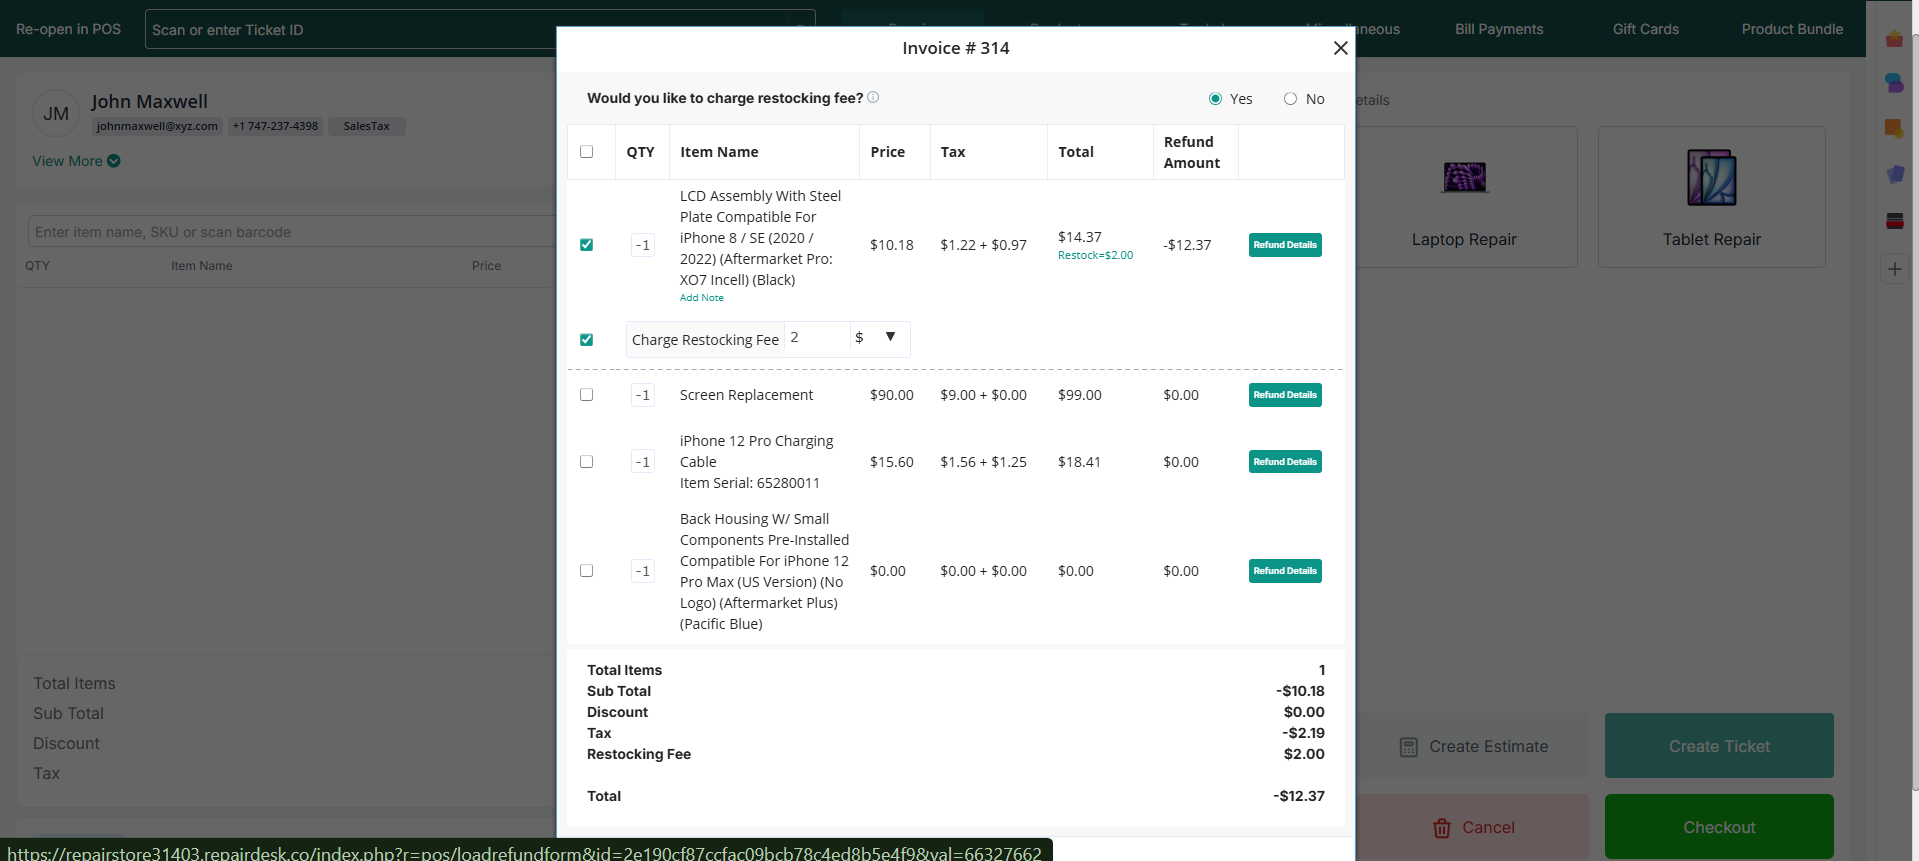Open Bill Payments tab

tap(1499, 29)
